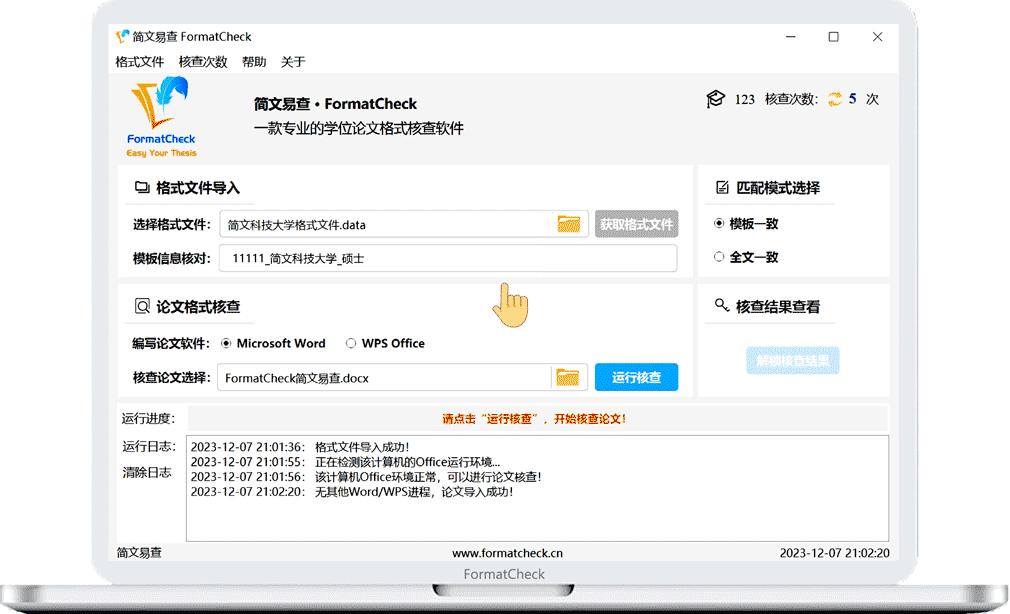Click the 模板信息核对 field
The image size is (1010, 614).
pos(448,258)
